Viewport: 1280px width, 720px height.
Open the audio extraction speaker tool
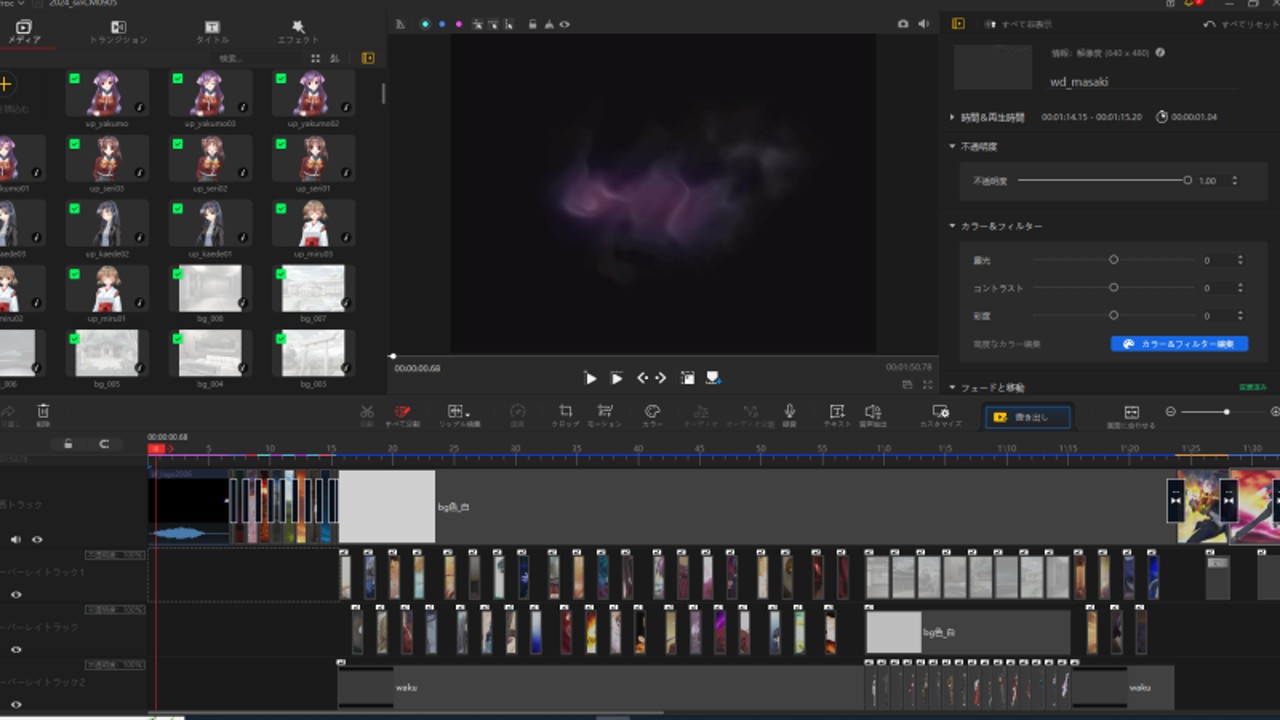873,414
